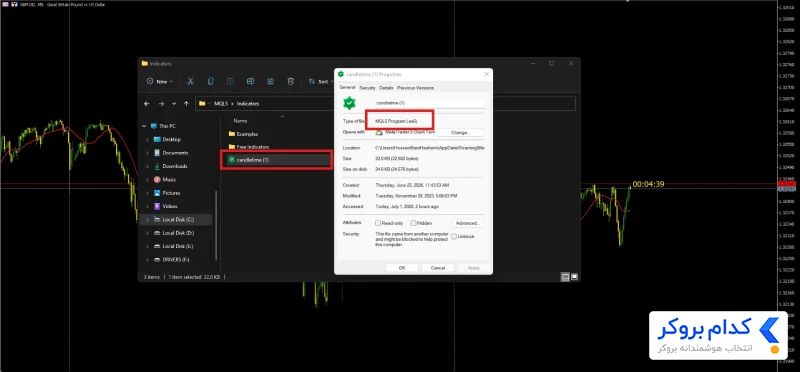Click the Change... button
The width and height of the screenshot is (800, 372).
click(460, 132)
